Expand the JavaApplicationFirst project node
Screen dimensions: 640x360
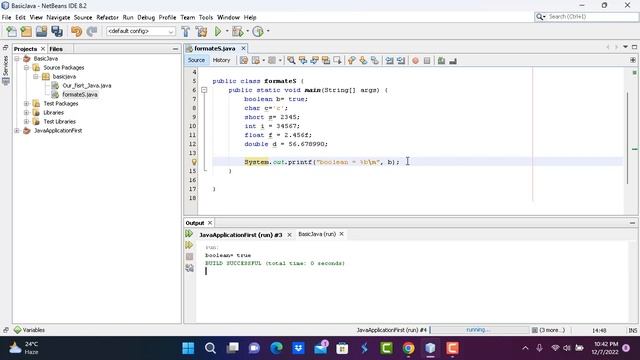[x=17, y=131]
